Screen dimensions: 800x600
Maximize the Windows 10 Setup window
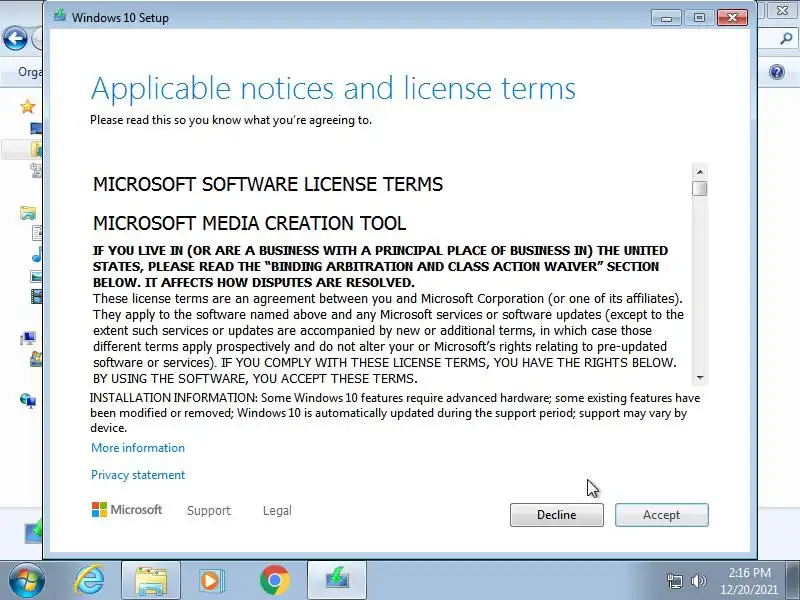tap(698, 18)
